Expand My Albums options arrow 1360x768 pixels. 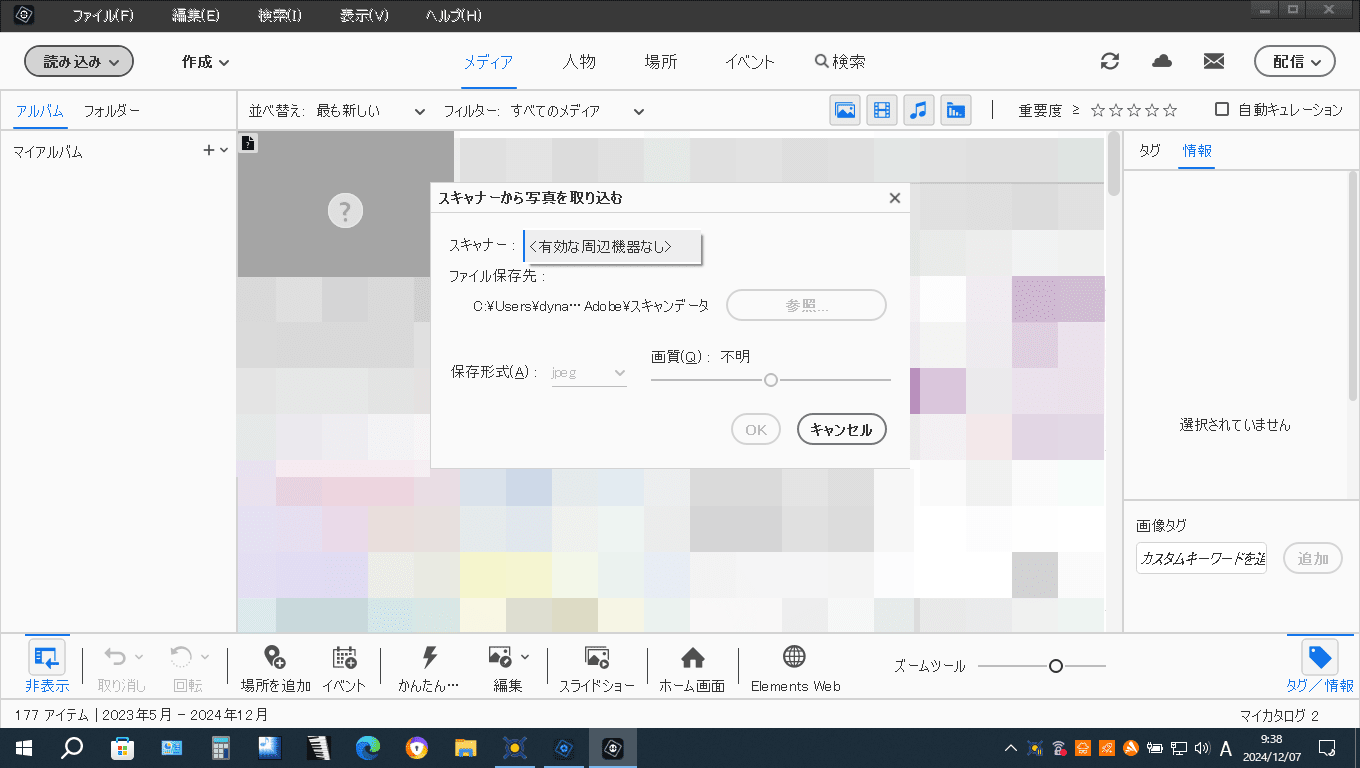(224, 151)
